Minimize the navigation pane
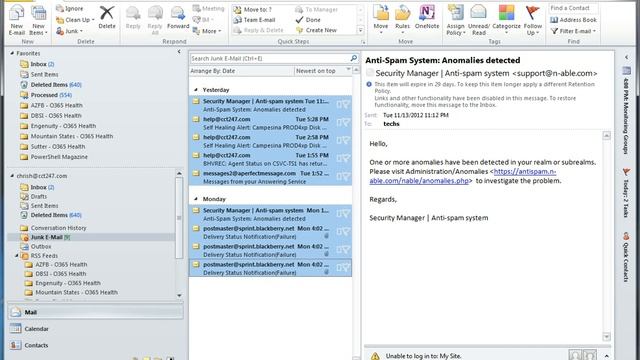Viewport: 640px width, 360px height. click(x=179, y=52)
